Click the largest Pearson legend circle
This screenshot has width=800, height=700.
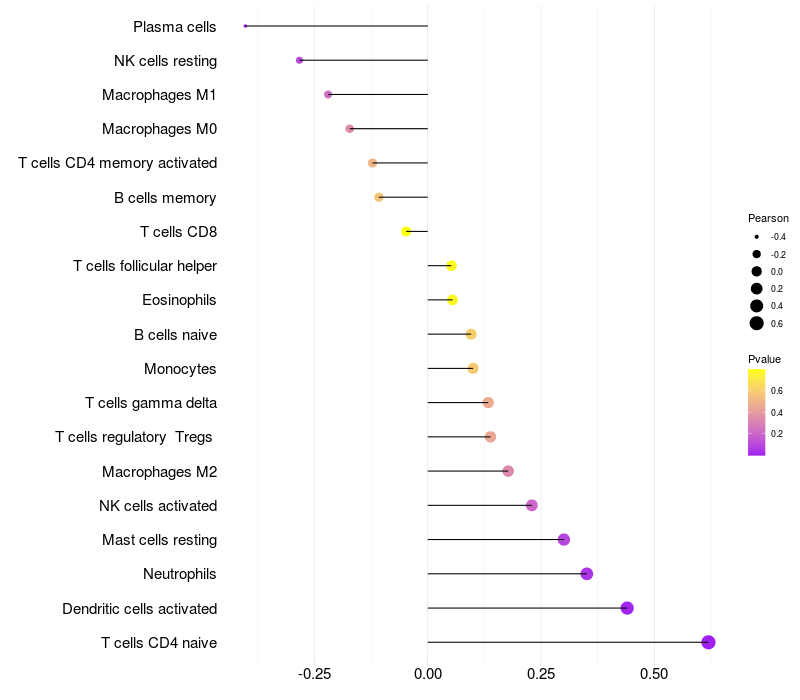click(757, 323)
